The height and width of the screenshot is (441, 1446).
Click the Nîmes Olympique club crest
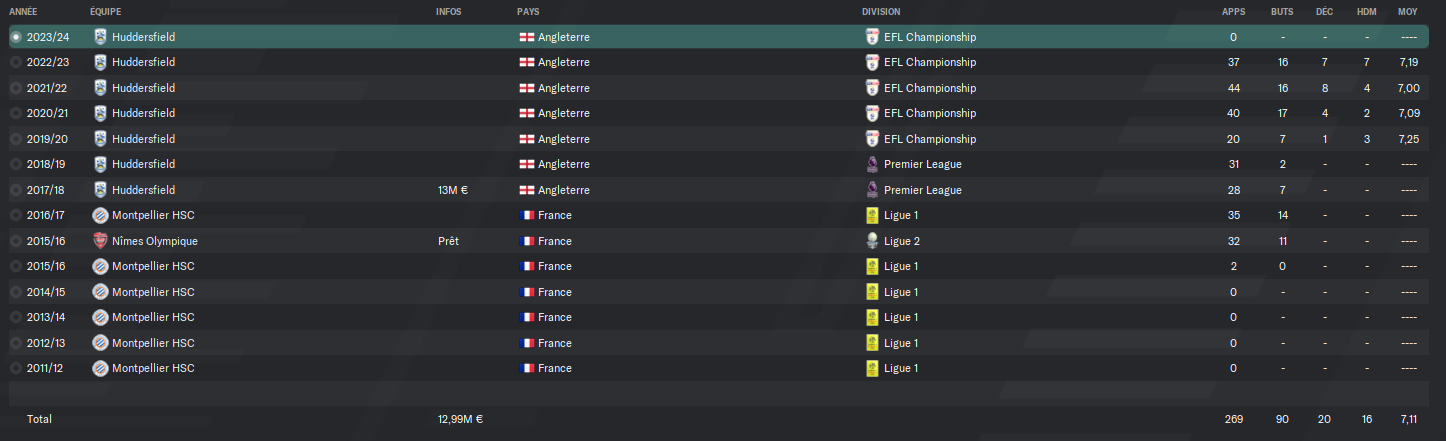[x=100, y=241]
